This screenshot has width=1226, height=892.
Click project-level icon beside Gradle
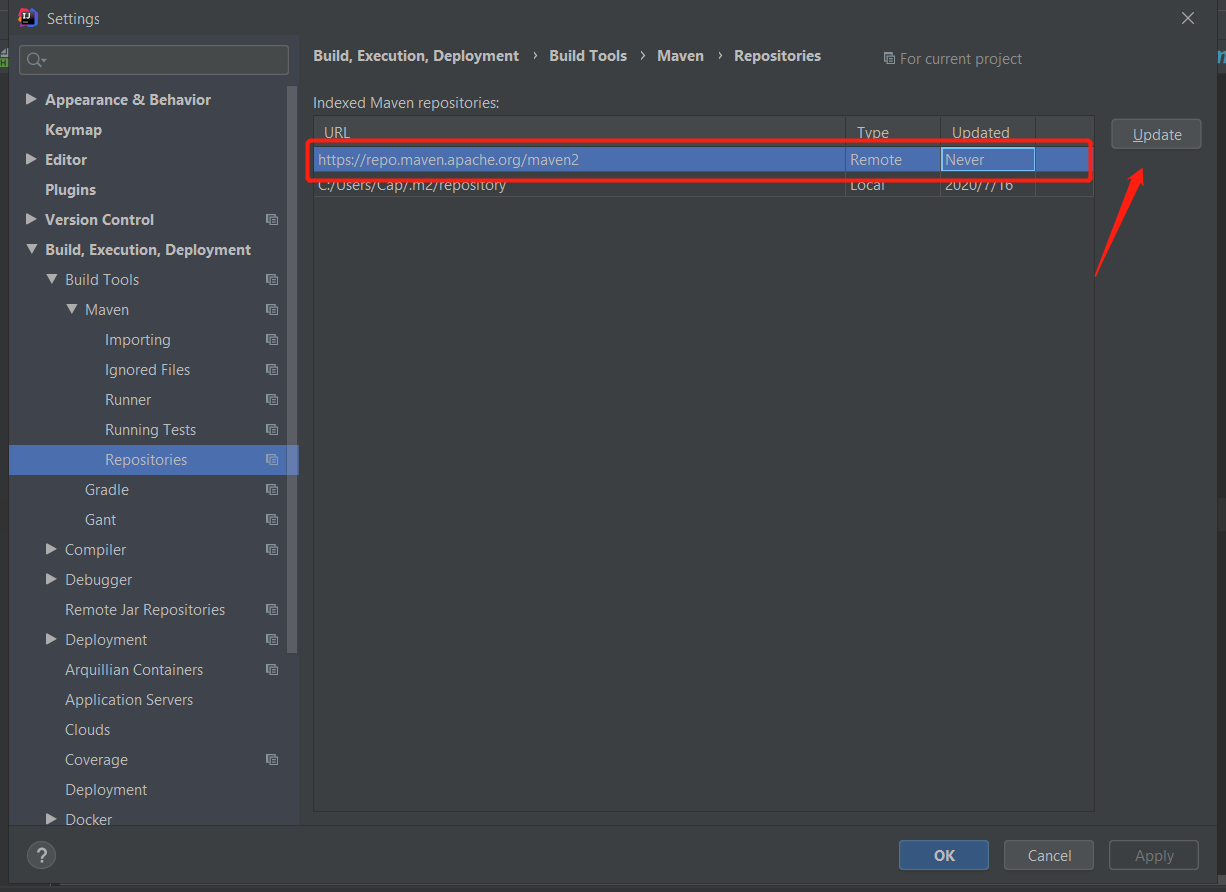tap(272, 490)
